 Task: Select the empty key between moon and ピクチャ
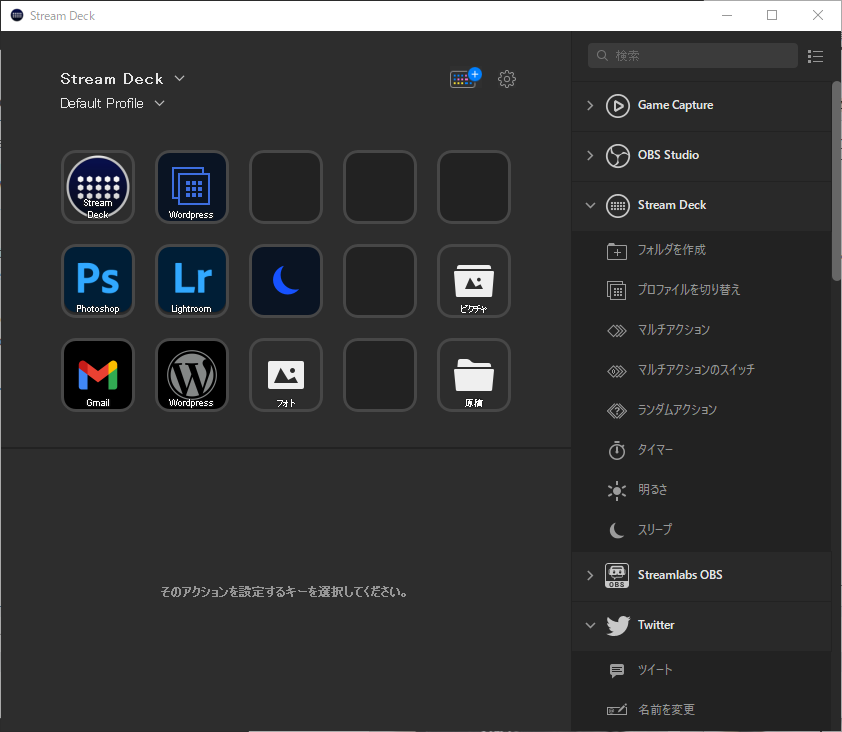(380, 281)
